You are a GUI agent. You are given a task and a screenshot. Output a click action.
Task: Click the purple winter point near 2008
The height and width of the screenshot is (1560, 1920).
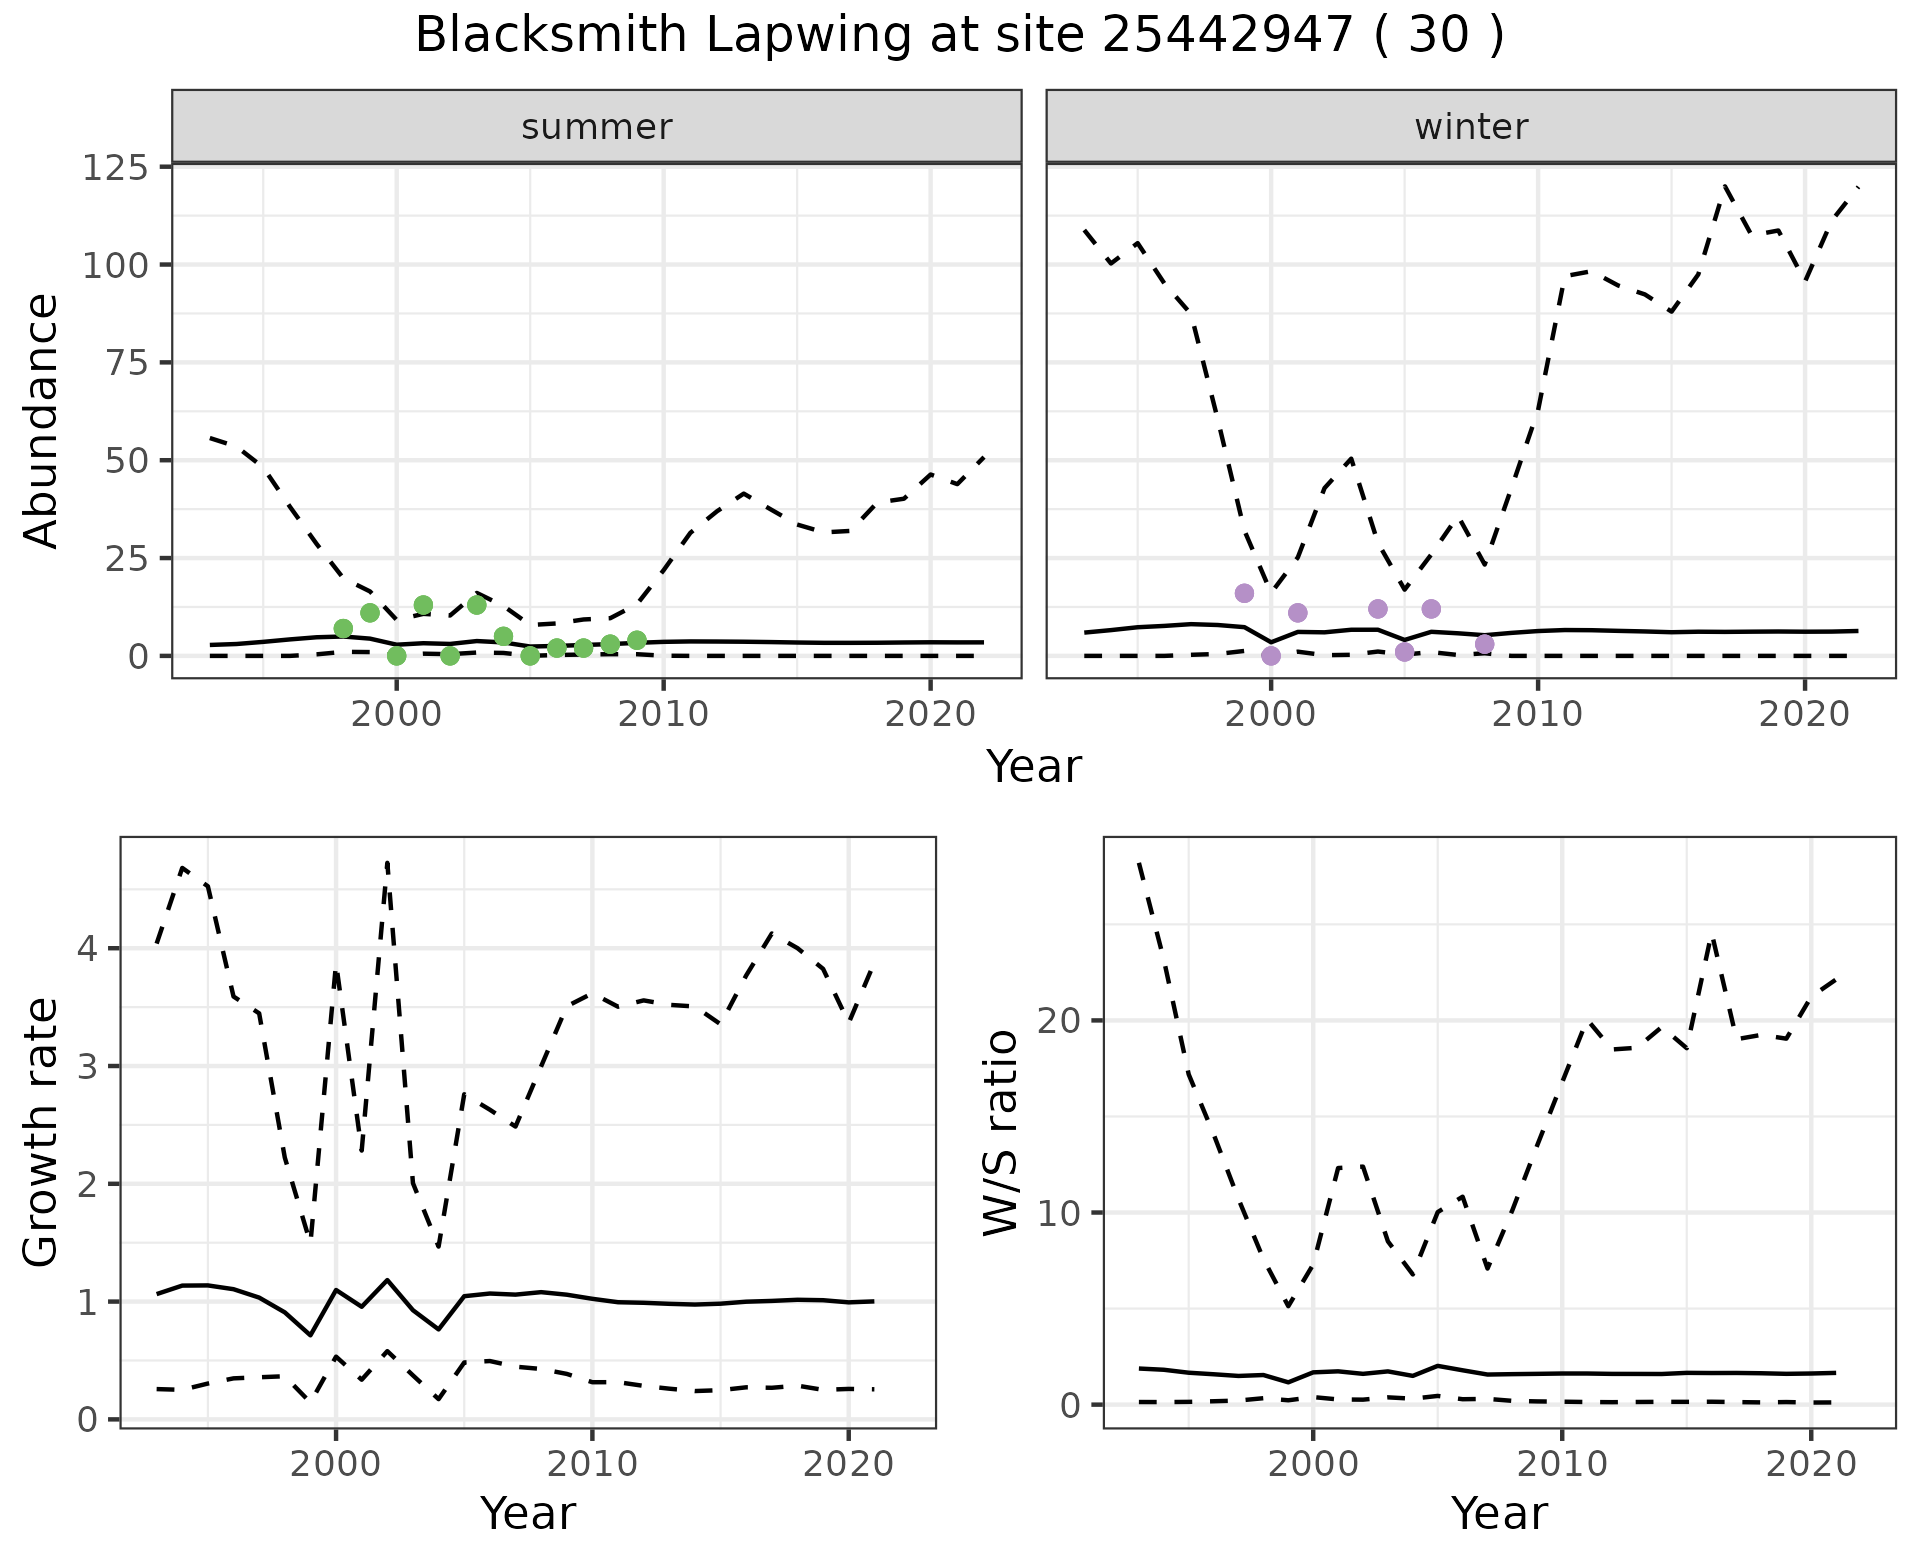point(1484,644)
